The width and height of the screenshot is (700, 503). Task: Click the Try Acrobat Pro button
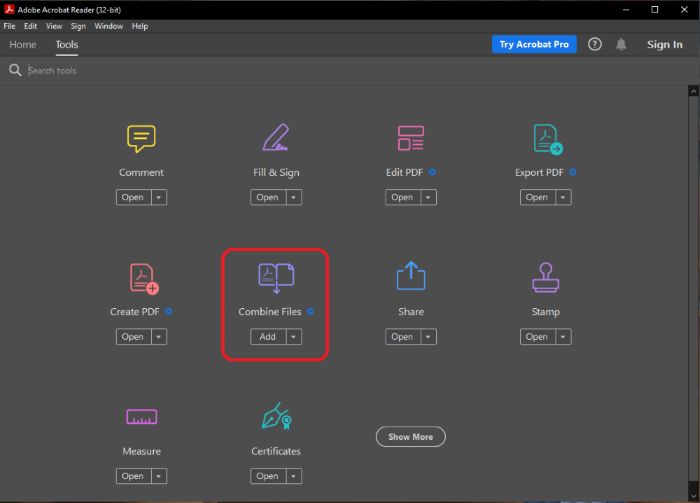pyautogui.click(x=534, y=44)
